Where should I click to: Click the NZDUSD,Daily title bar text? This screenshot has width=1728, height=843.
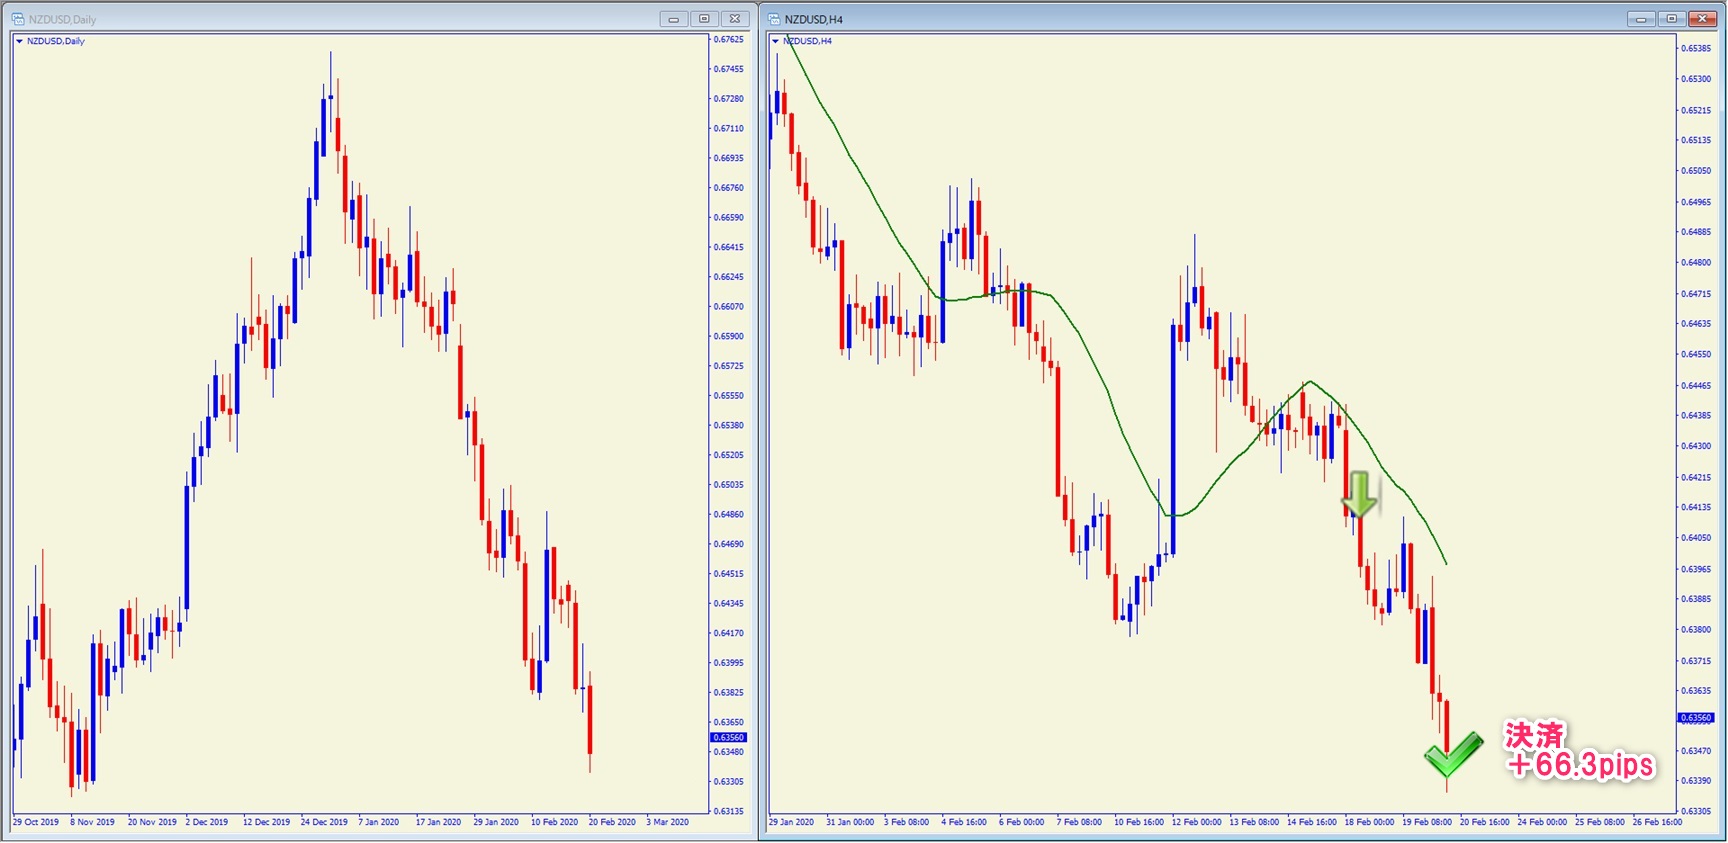pos(62,19)
